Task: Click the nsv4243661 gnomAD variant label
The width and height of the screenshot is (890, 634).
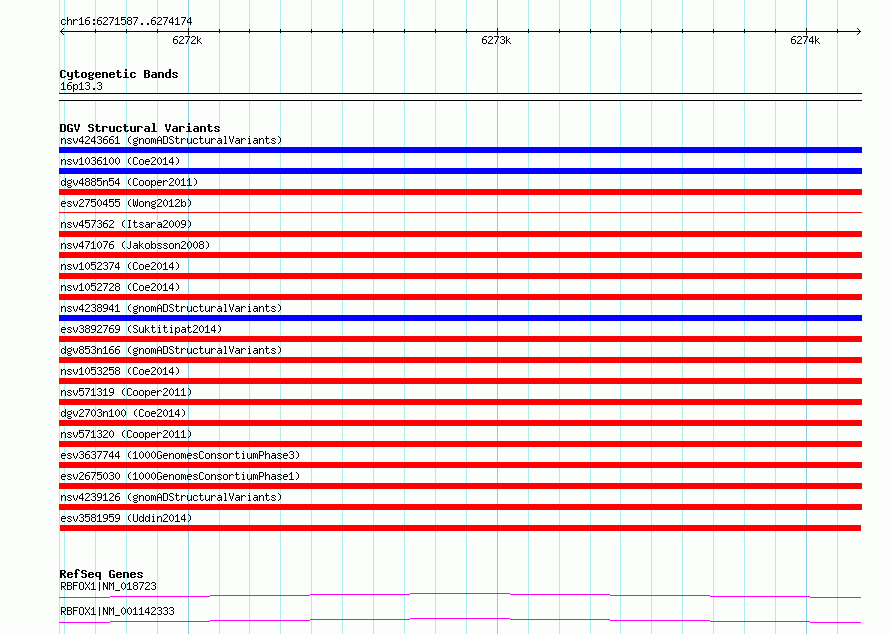Action: pyautogui.click(x=171, y=140)
